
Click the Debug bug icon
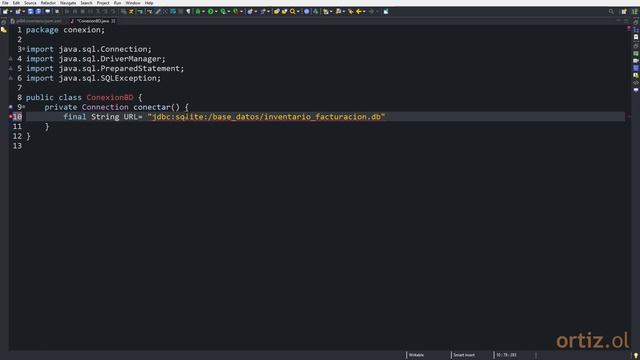coord(198,11)
